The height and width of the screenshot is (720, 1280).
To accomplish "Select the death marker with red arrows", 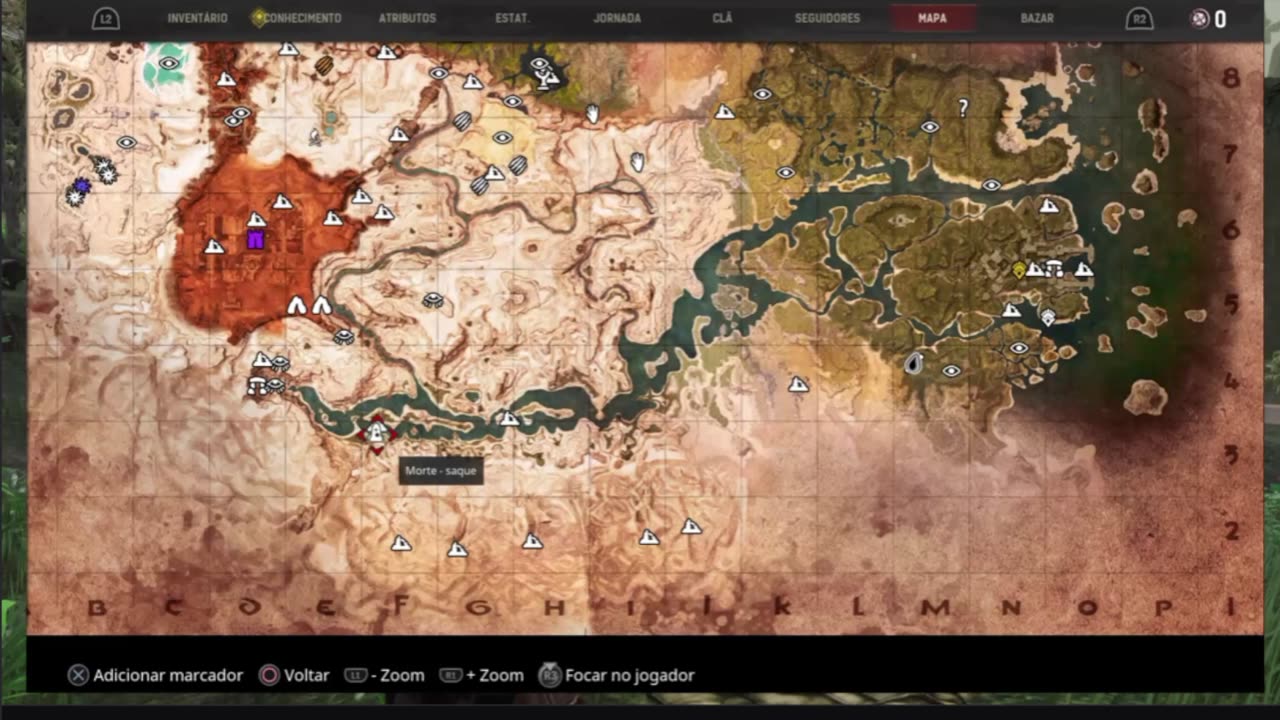I will click(x=377, y=433).
